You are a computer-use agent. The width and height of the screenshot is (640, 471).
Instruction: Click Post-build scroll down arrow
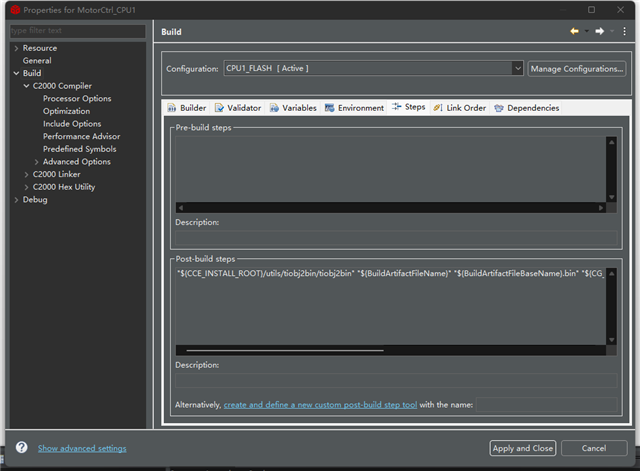(x=611, y=340)
